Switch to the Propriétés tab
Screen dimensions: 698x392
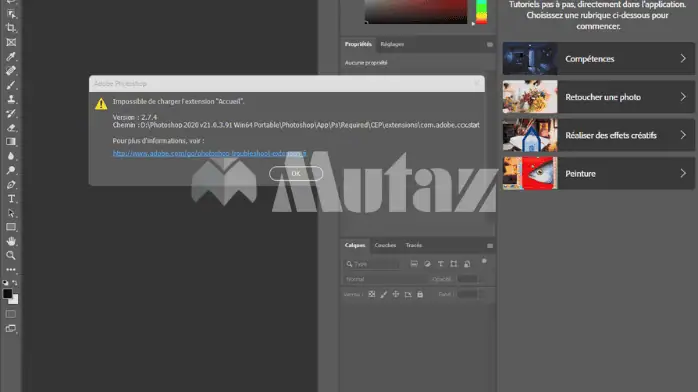click(358, 44)
